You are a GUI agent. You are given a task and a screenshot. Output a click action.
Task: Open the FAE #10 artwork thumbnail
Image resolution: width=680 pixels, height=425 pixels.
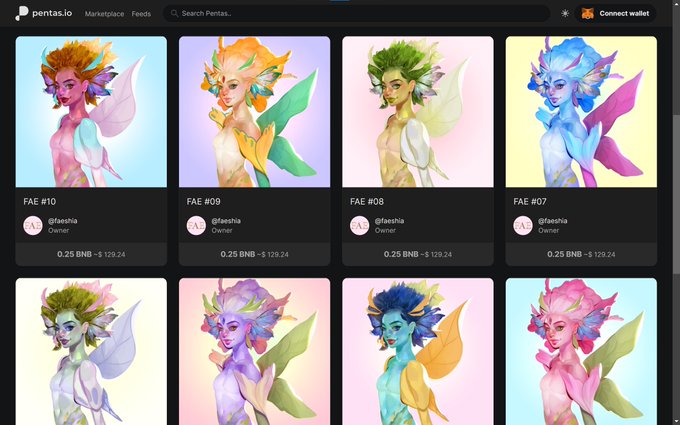pyautogui.click(x=91, y=112)
